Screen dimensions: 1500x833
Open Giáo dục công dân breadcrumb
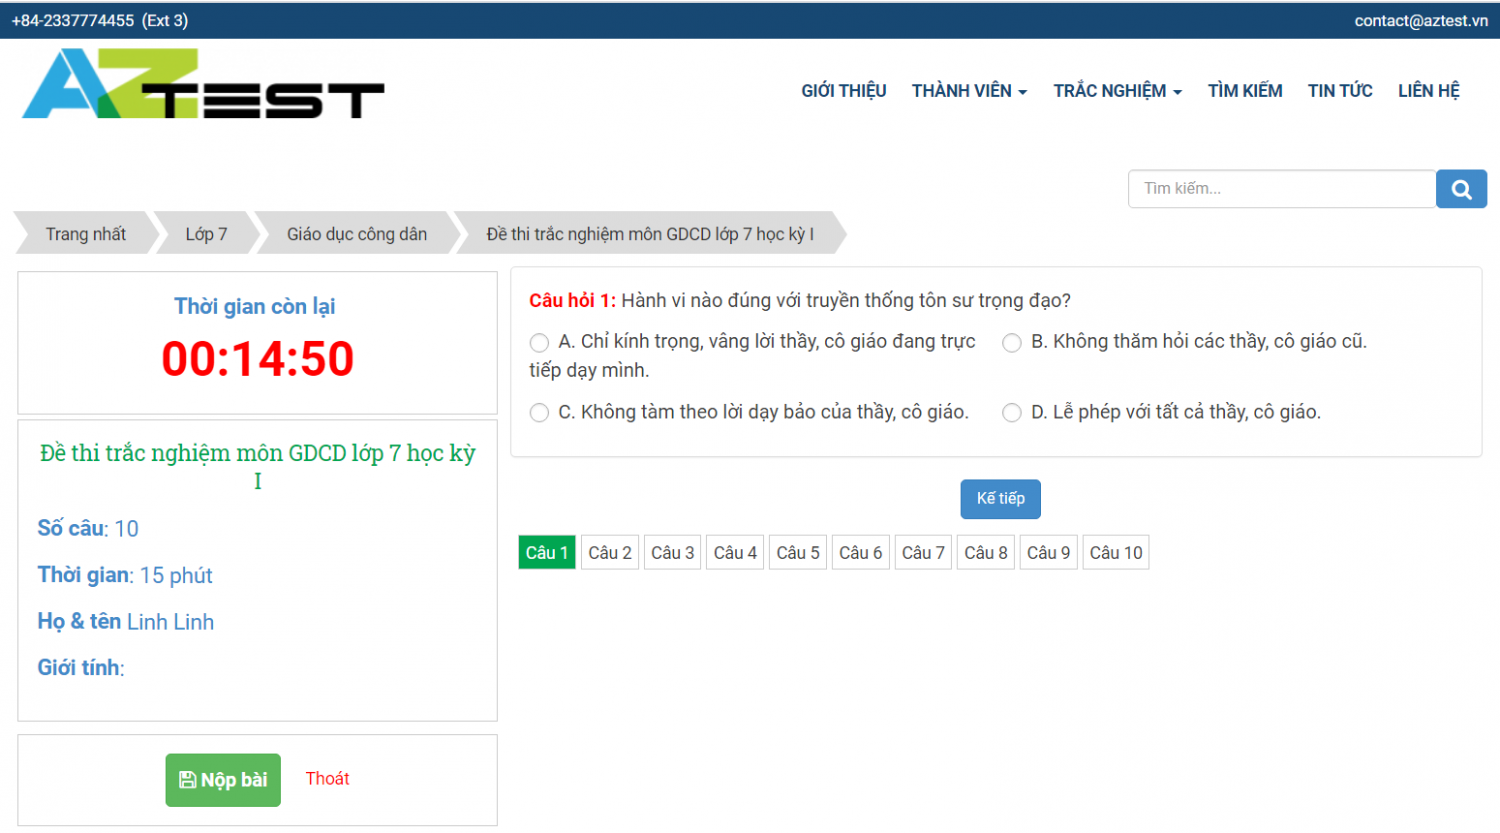357,234
